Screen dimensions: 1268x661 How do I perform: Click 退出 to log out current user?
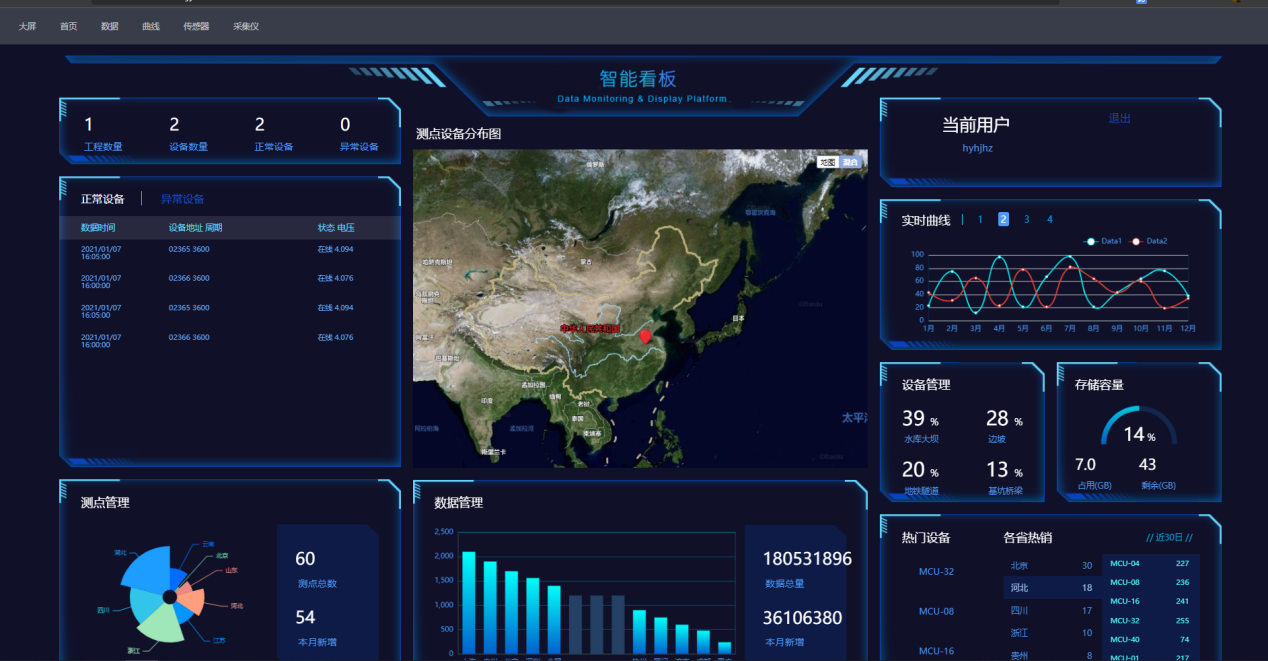tap(1119, 117)
